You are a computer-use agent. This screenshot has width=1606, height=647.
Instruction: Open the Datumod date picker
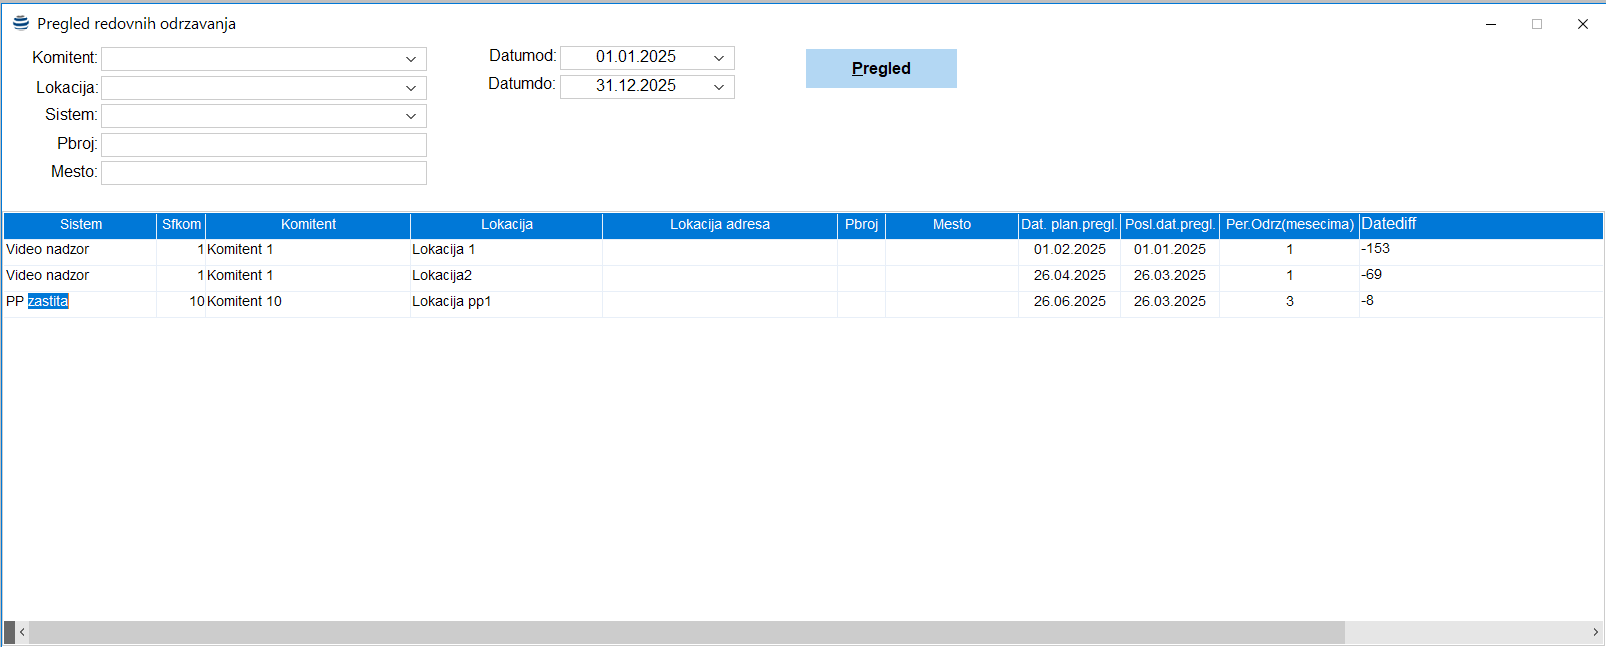(x=718, y=58)
